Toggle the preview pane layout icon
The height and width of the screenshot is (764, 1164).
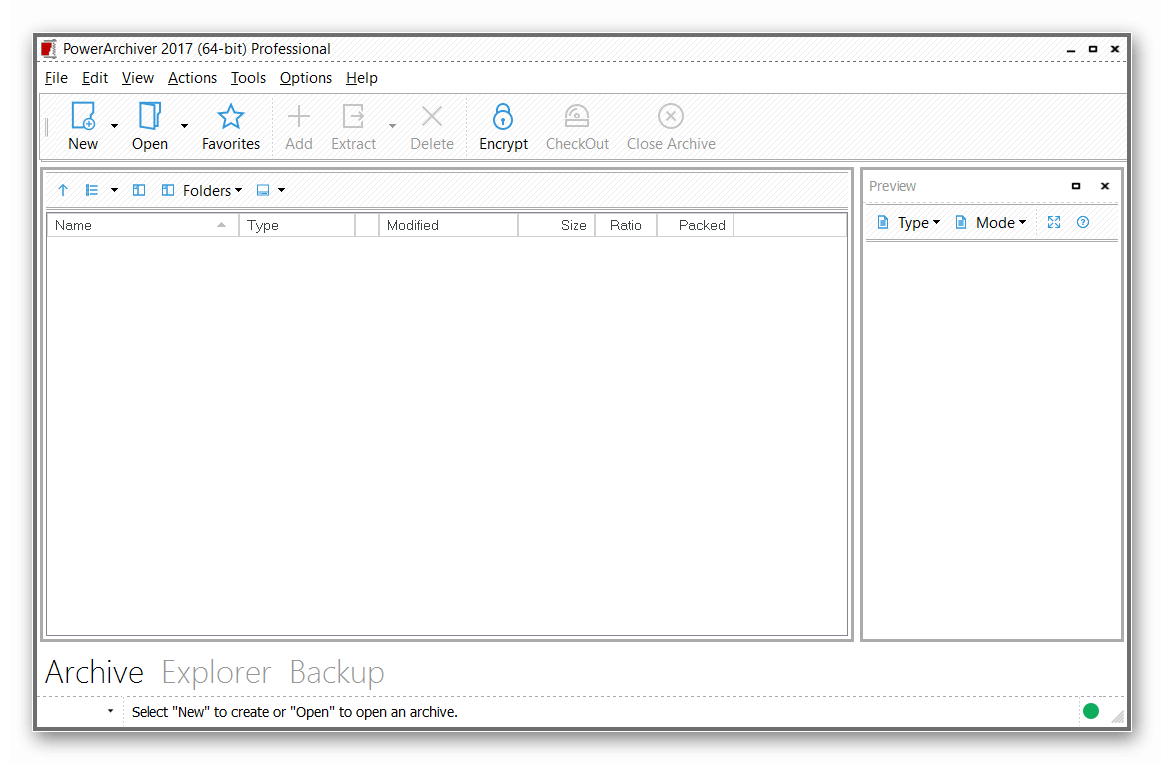263,190
